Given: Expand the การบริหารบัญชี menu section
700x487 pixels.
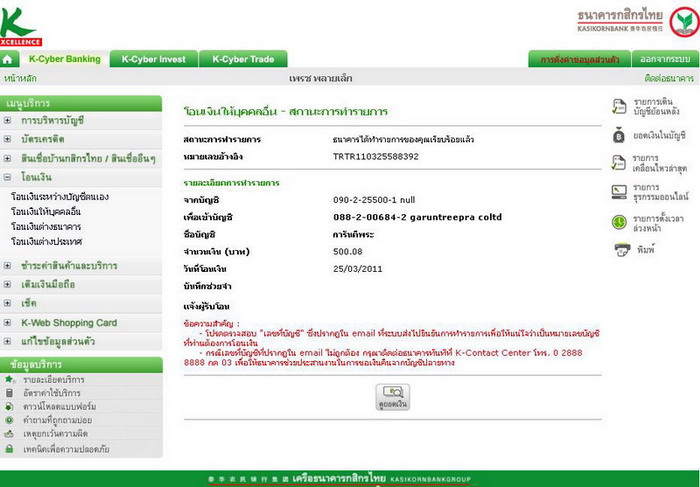Looking at the screenshot, I should [x=8, y=121].
